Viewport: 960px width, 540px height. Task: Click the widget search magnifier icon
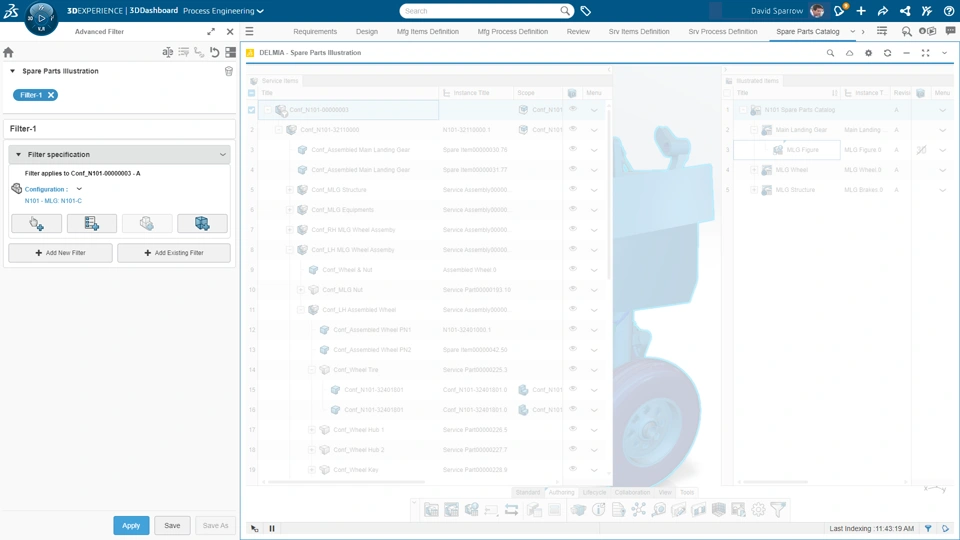(x=830, y=53)
